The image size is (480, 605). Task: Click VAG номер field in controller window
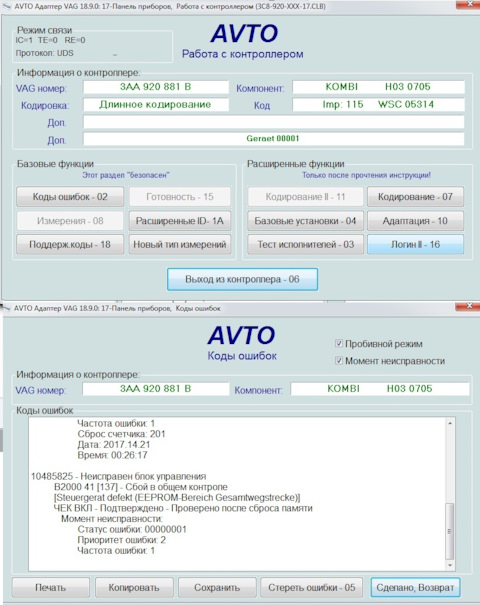(x=156, y=87)
